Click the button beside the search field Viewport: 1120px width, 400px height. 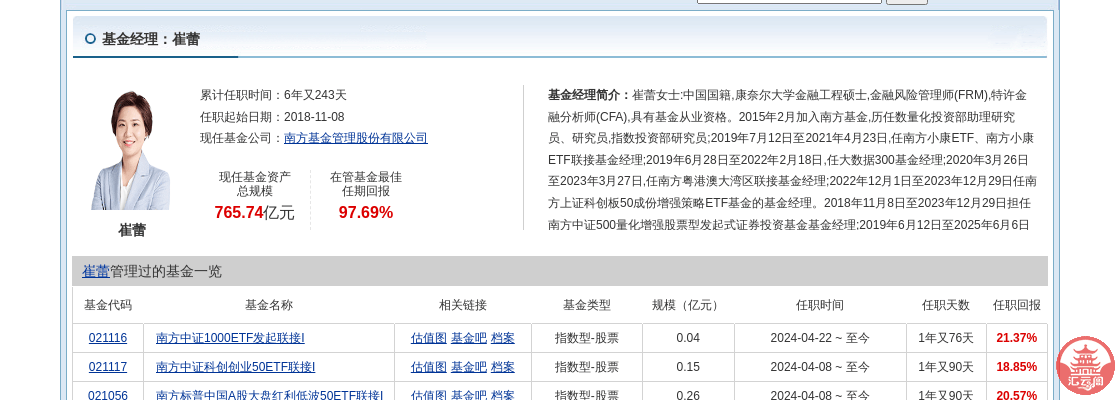(x=907, y=1)
